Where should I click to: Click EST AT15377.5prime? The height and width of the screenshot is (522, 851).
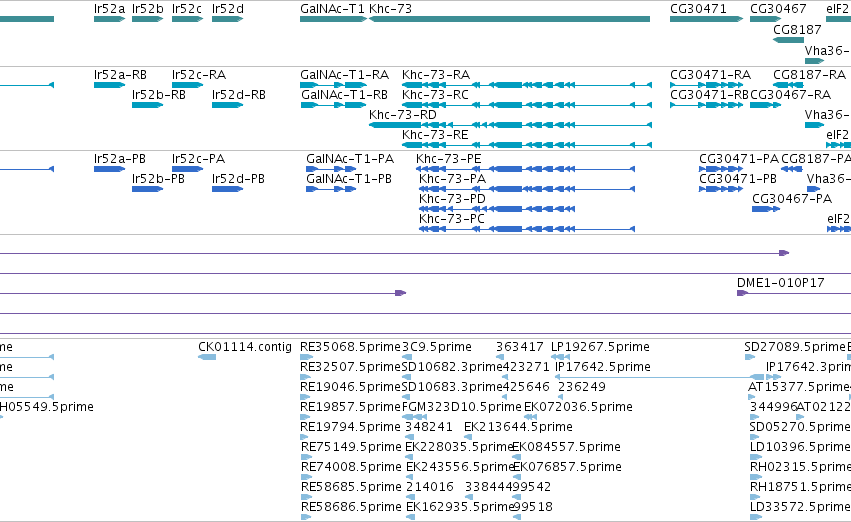[799, 387]
